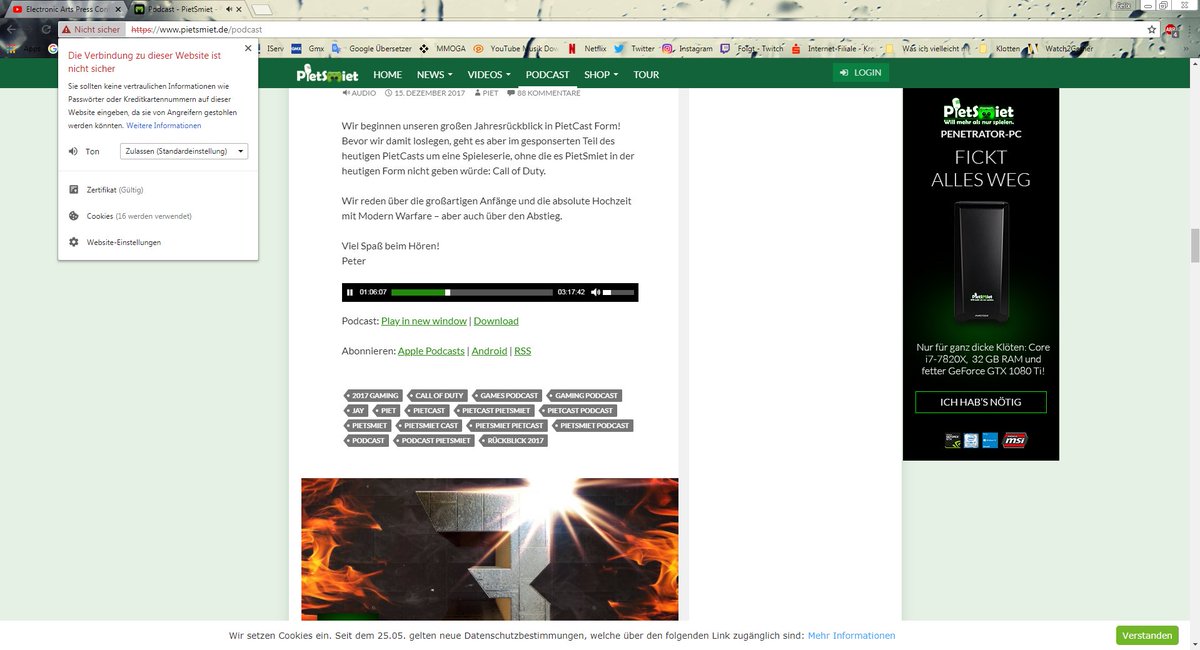The height and width of the screenshot is (650, 1200).
Task: Open the Instagram bookmark
Action: (x=687, y=48)
